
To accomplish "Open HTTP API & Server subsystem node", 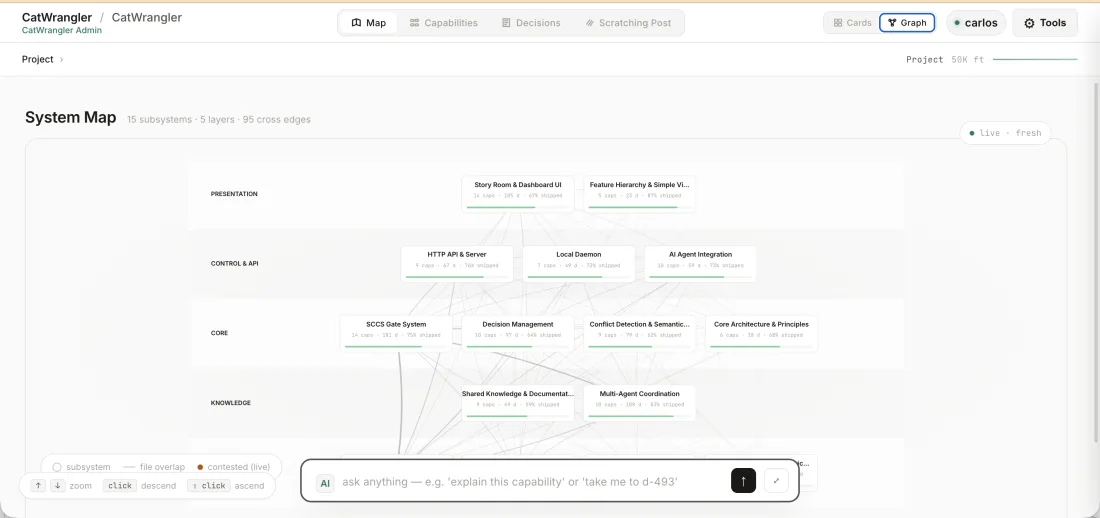I will (457, 264).
